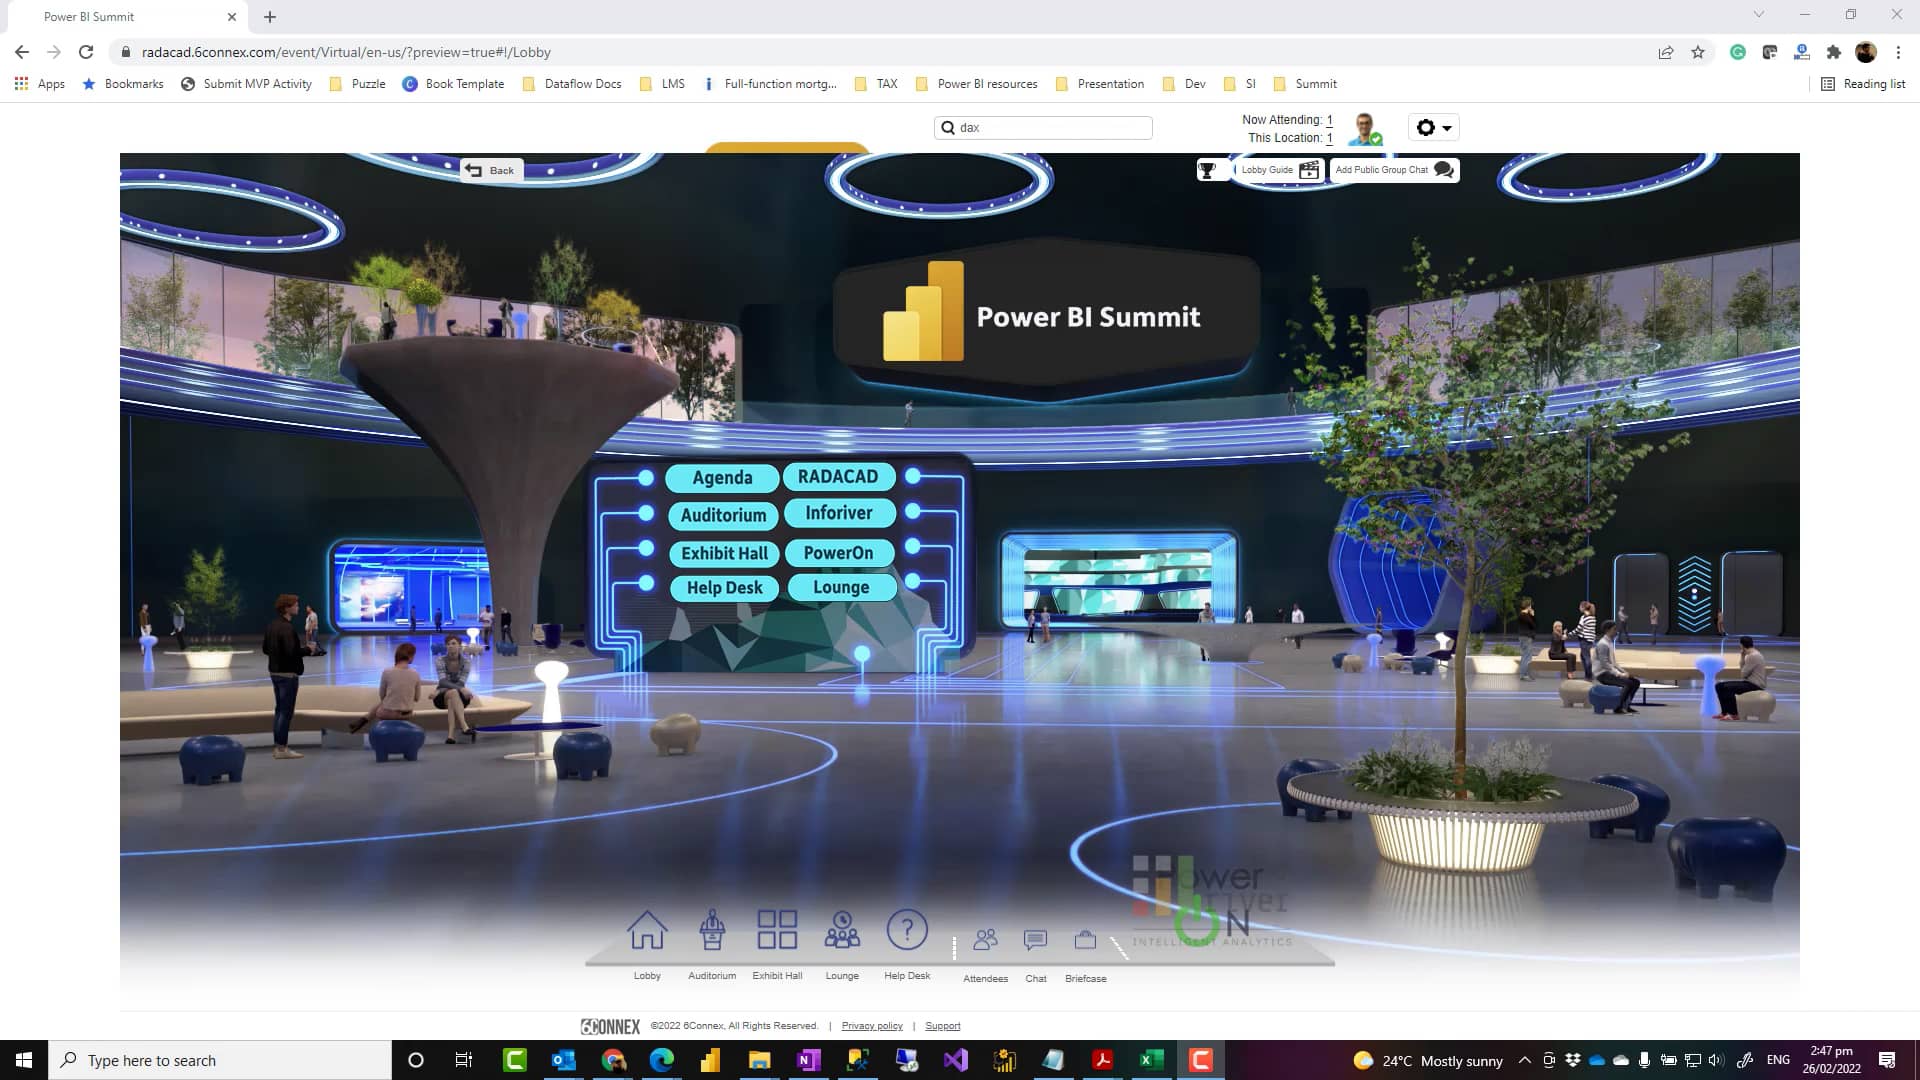The height and width of the screenshot is (1080, 1920).
Task: Open the Help Desk question icon
Action: [907, 930]
